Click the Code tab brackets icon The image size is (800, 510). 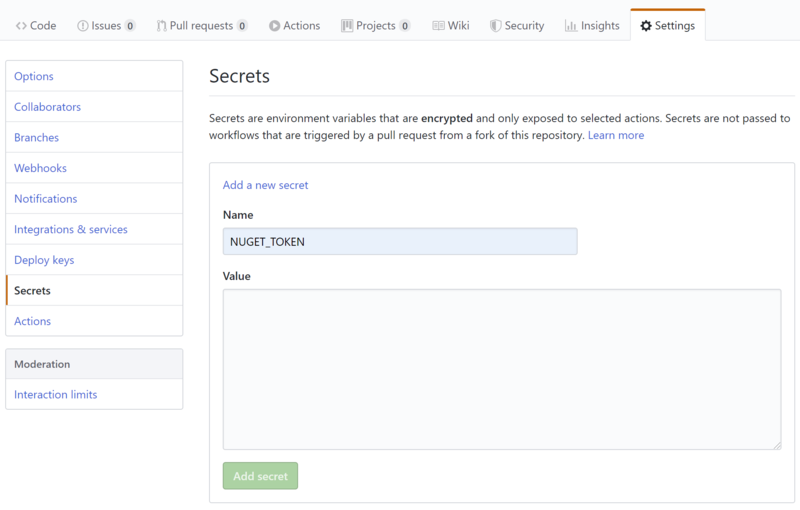(x=21, y=26)
